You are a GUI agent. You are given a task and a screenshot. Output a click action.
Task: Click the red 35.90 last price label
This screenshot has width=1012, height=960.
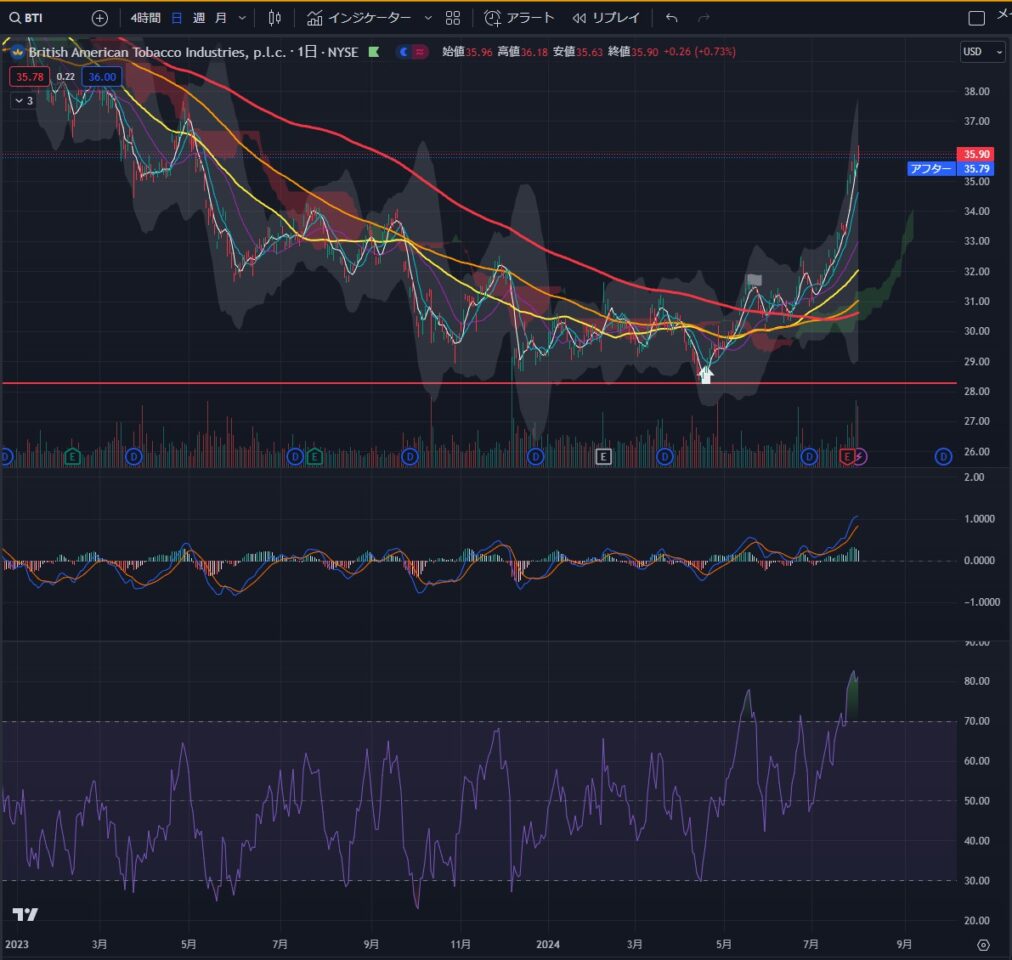975,154
